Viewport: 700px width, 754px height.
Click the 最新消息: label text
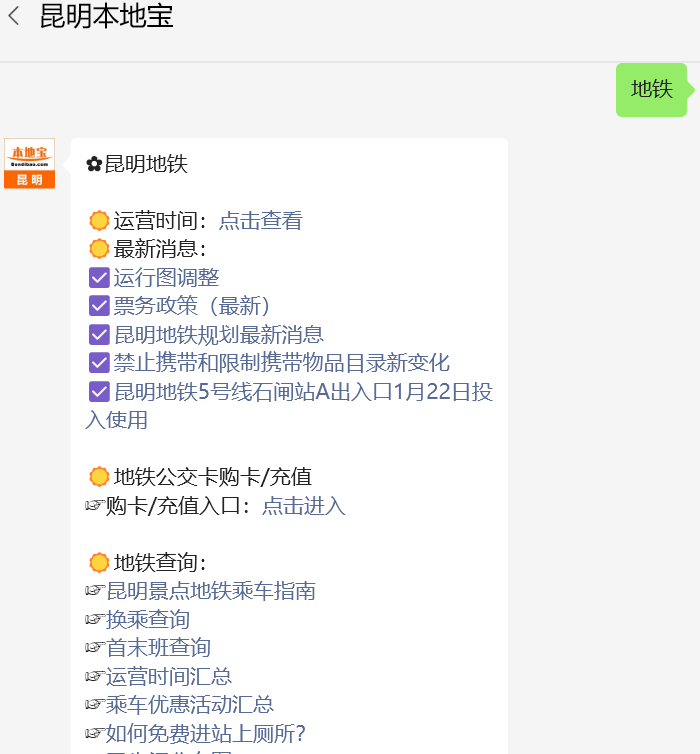tap(160, 249)
